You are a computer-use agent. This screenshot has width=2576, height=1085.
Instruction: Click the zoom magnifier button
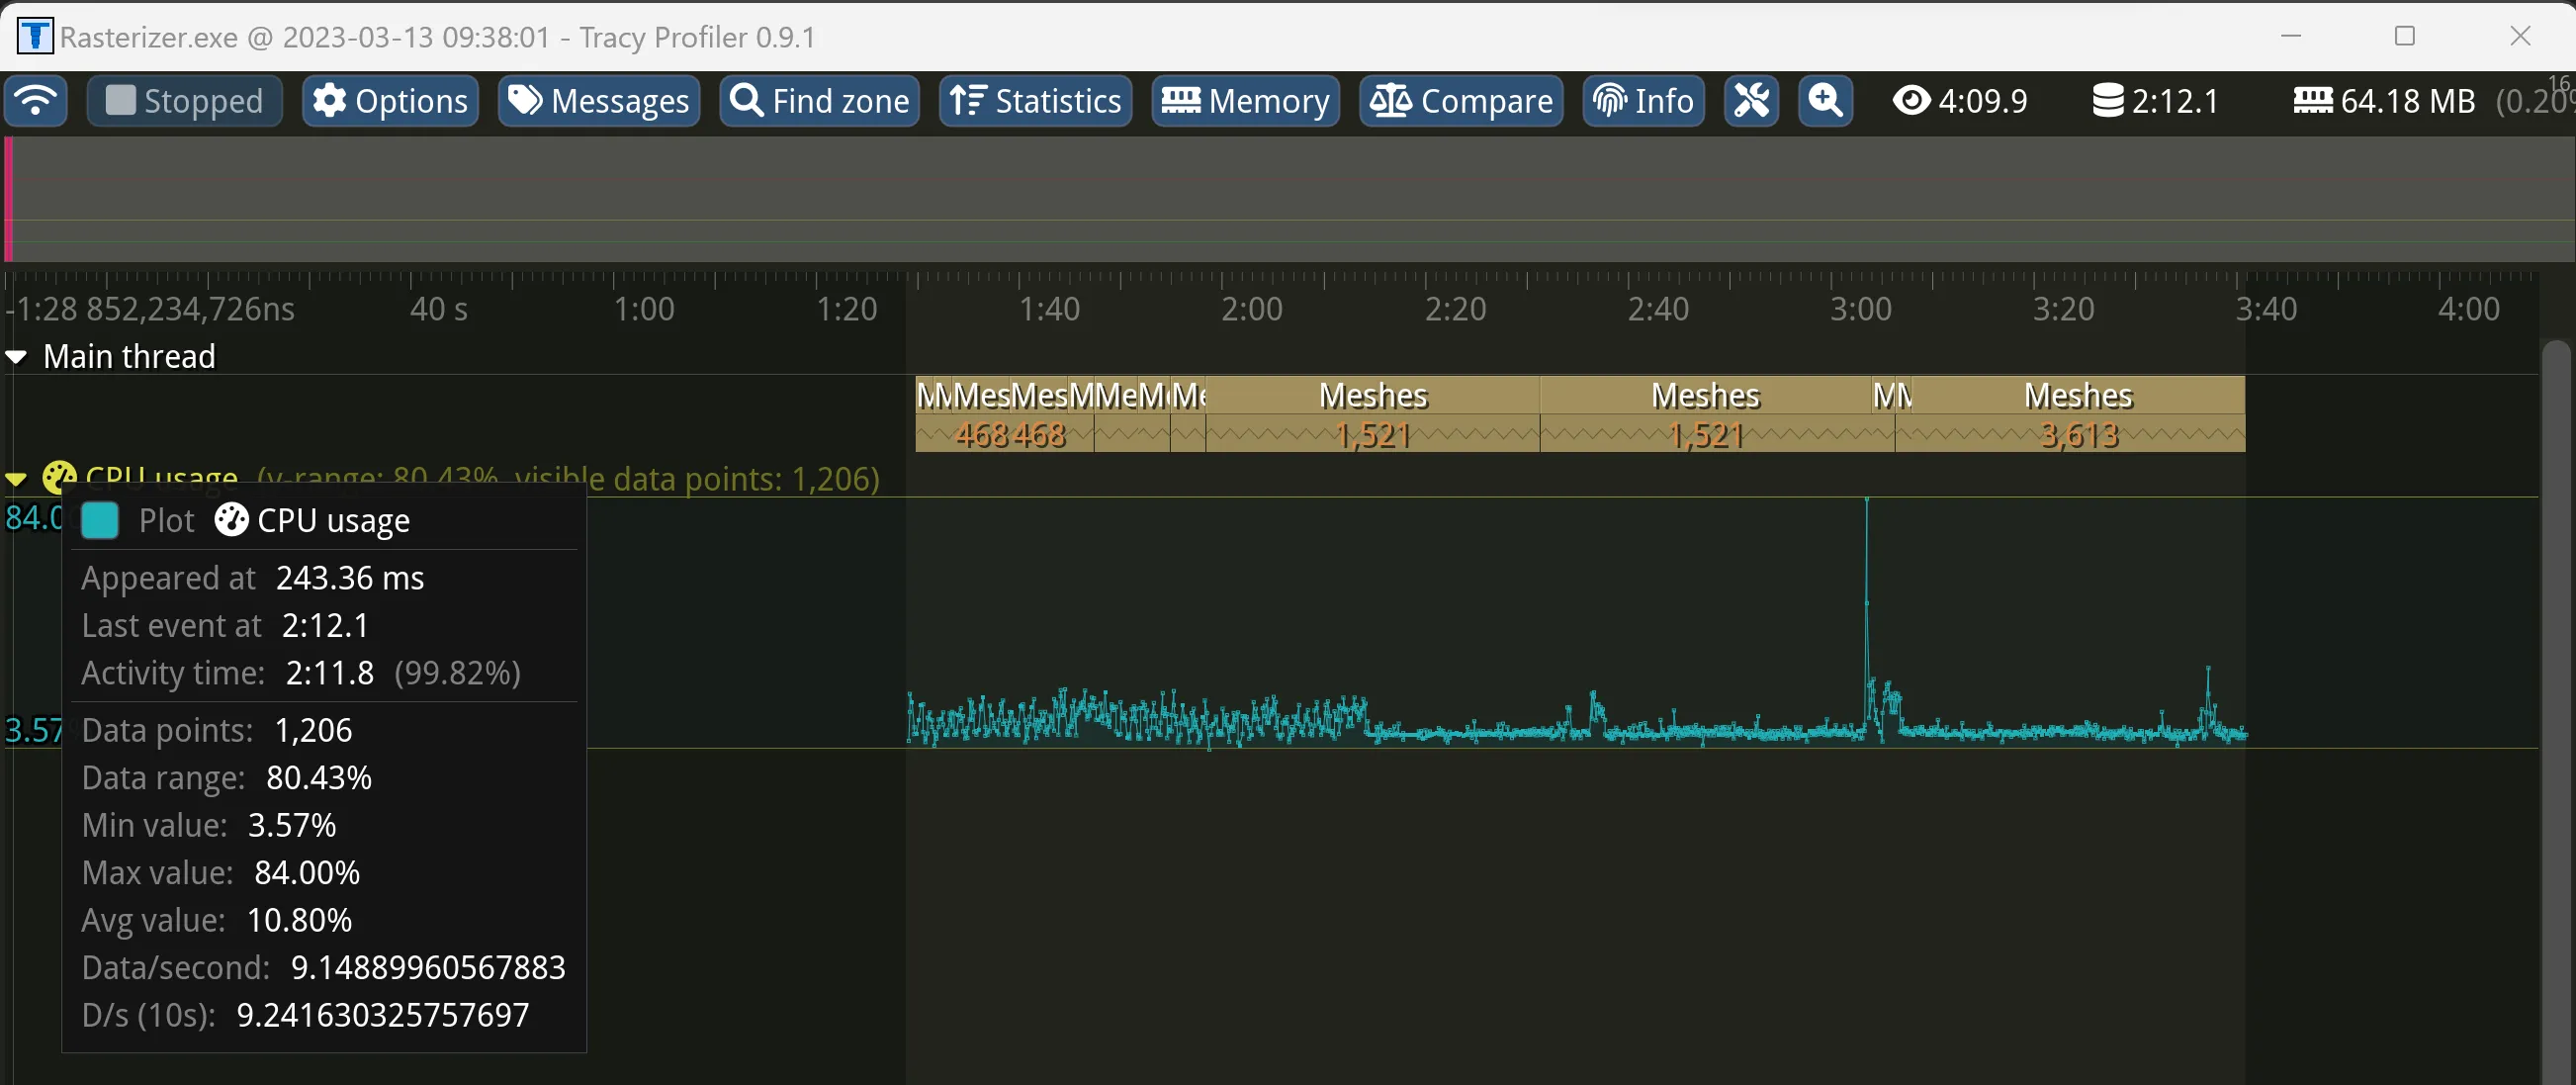point(1825,100)
